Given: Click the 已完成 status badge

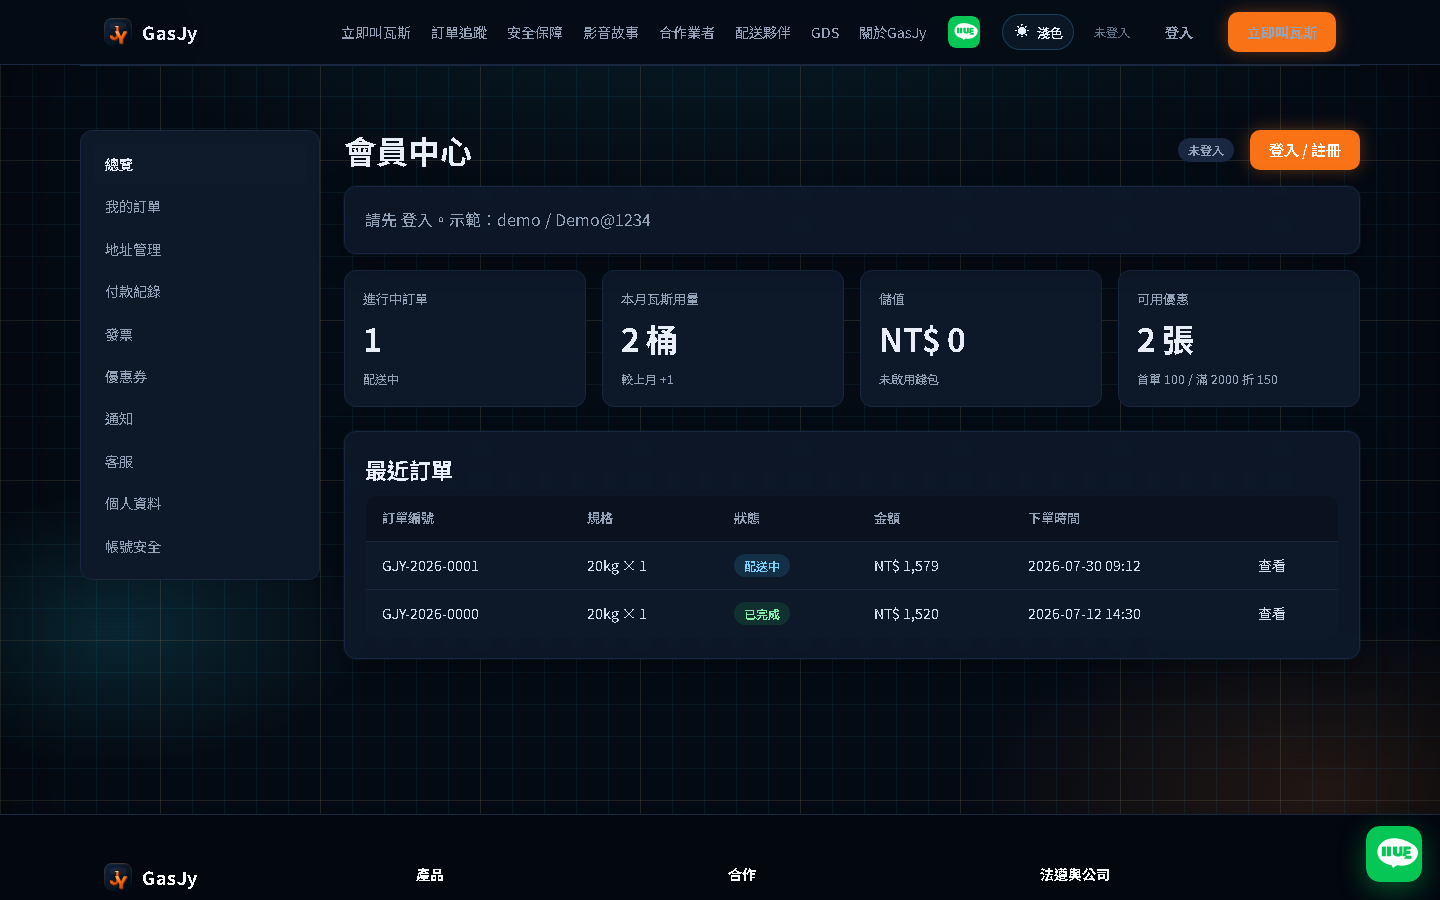Looking at the screenshot, I should [x=762, y=614].
